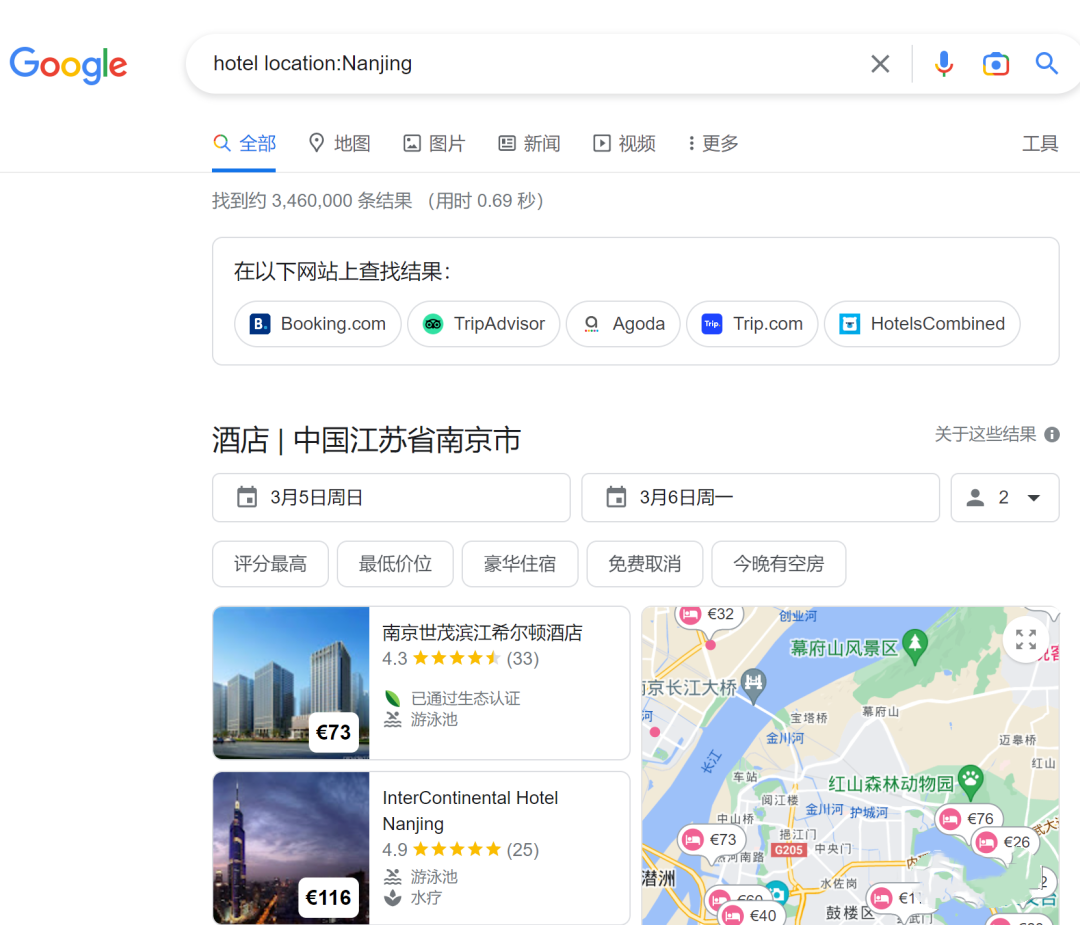
Task: Open check-out date 3月6日周一
Action: (760, 497)
